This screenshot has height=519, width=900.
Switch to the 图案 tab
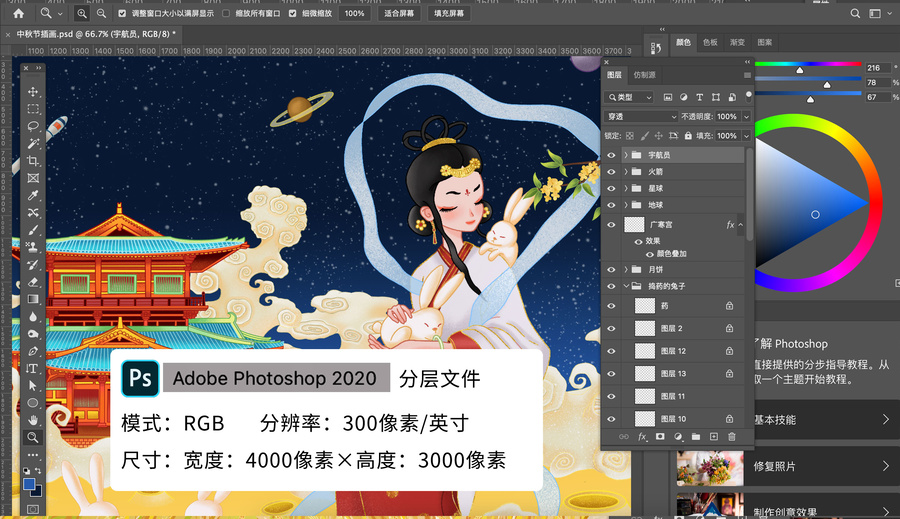[x=765, y=42]
